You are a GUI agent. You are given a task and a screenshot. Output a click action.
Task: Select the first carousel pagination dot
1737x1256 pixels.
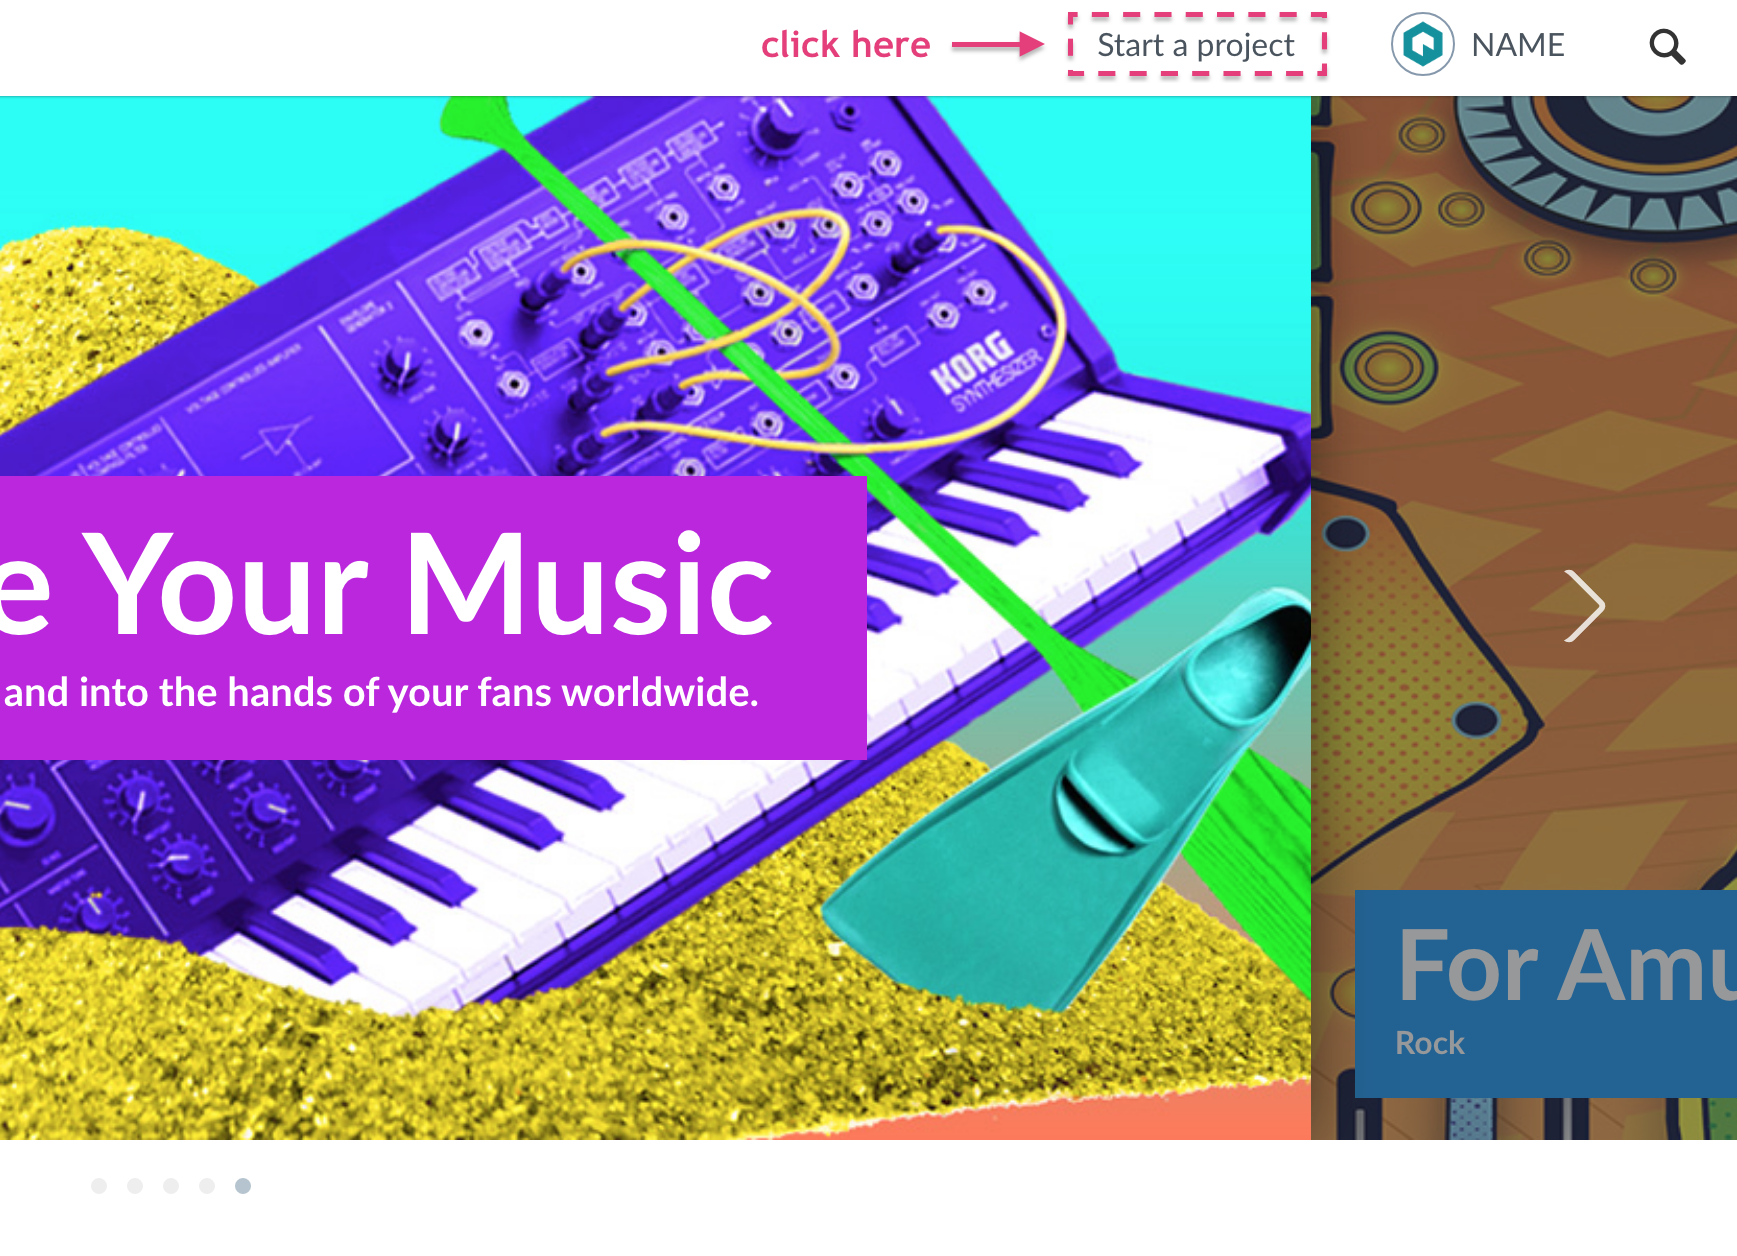pyautogui.click(x=99, y=1186)
